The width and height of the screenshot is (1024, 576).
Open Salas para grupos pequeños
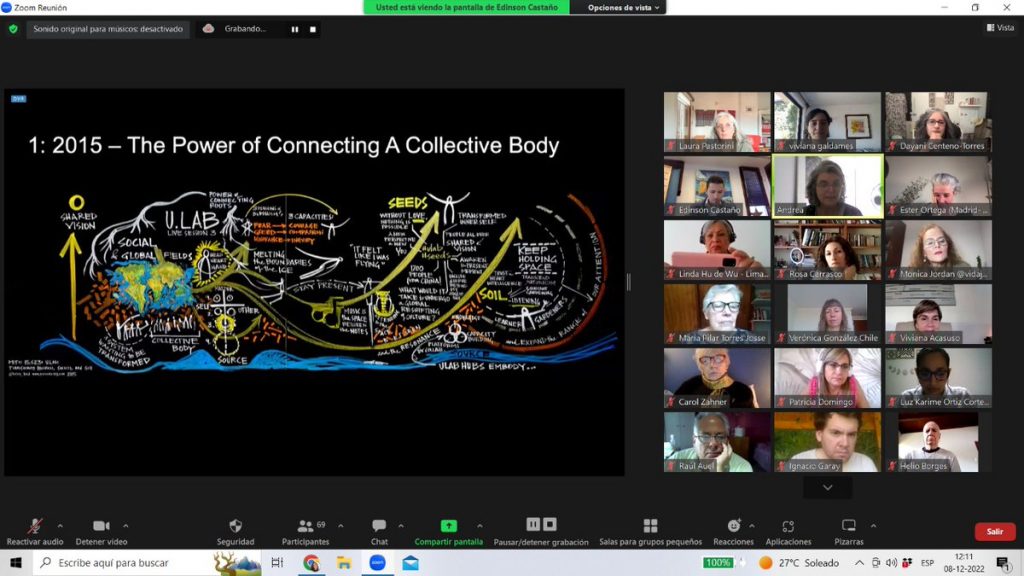(x=650, y=526)
